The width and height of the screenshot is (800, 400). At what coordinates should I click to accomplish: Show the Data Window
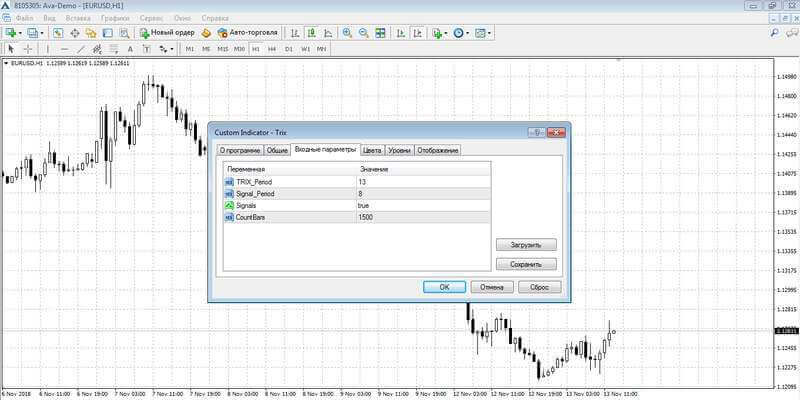(x=74, y=33)
